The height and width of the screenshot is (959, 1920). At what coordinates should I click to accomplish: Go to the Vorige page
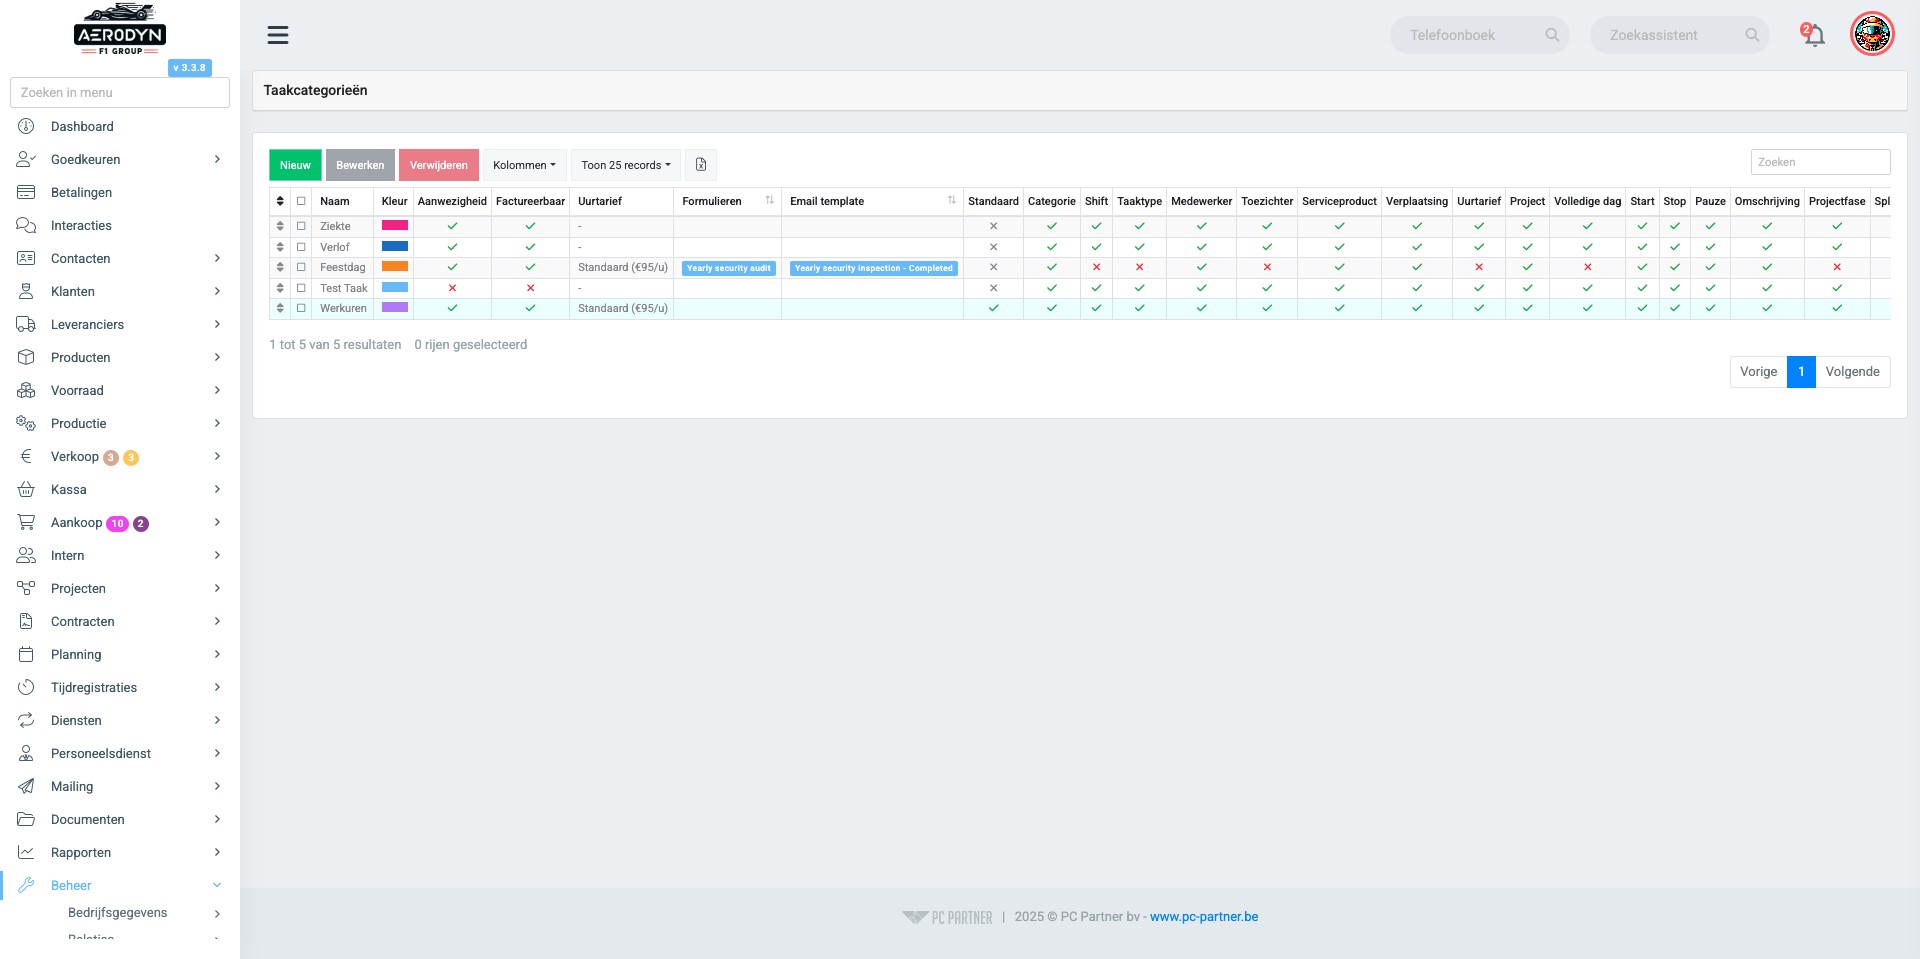(1758, 371)
